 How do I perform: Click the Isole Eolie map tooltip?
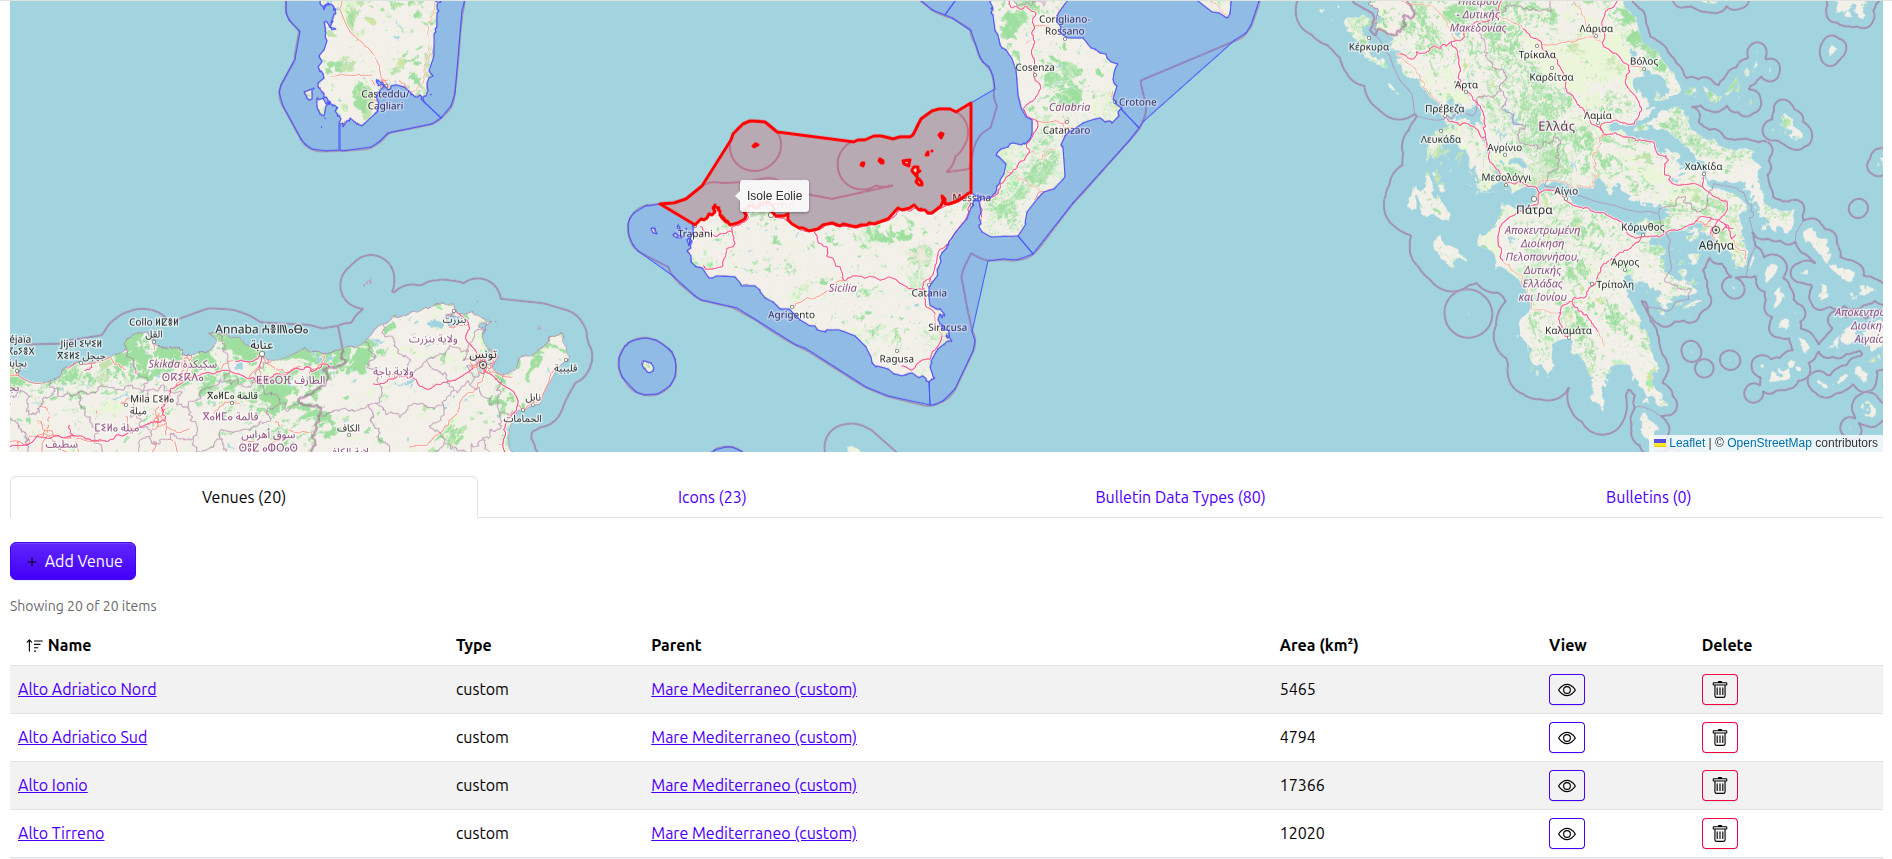774,196
